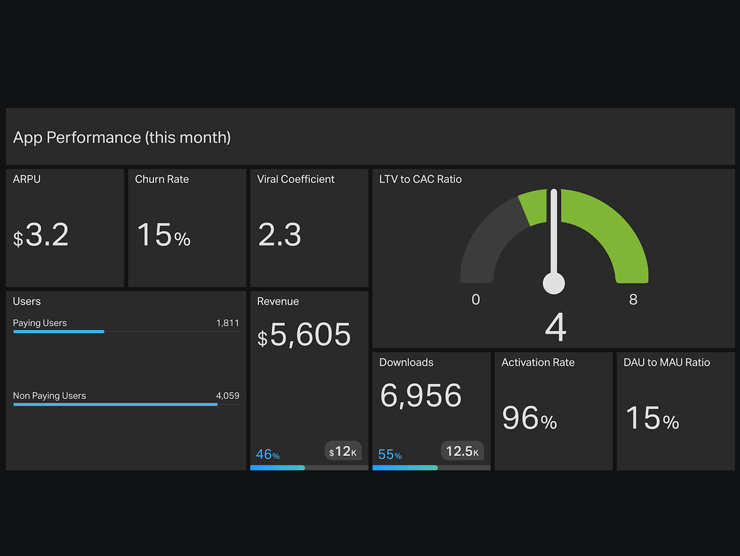Select the ARPU widget label
This screenshot has height=556, width=740.
[26, 179]
